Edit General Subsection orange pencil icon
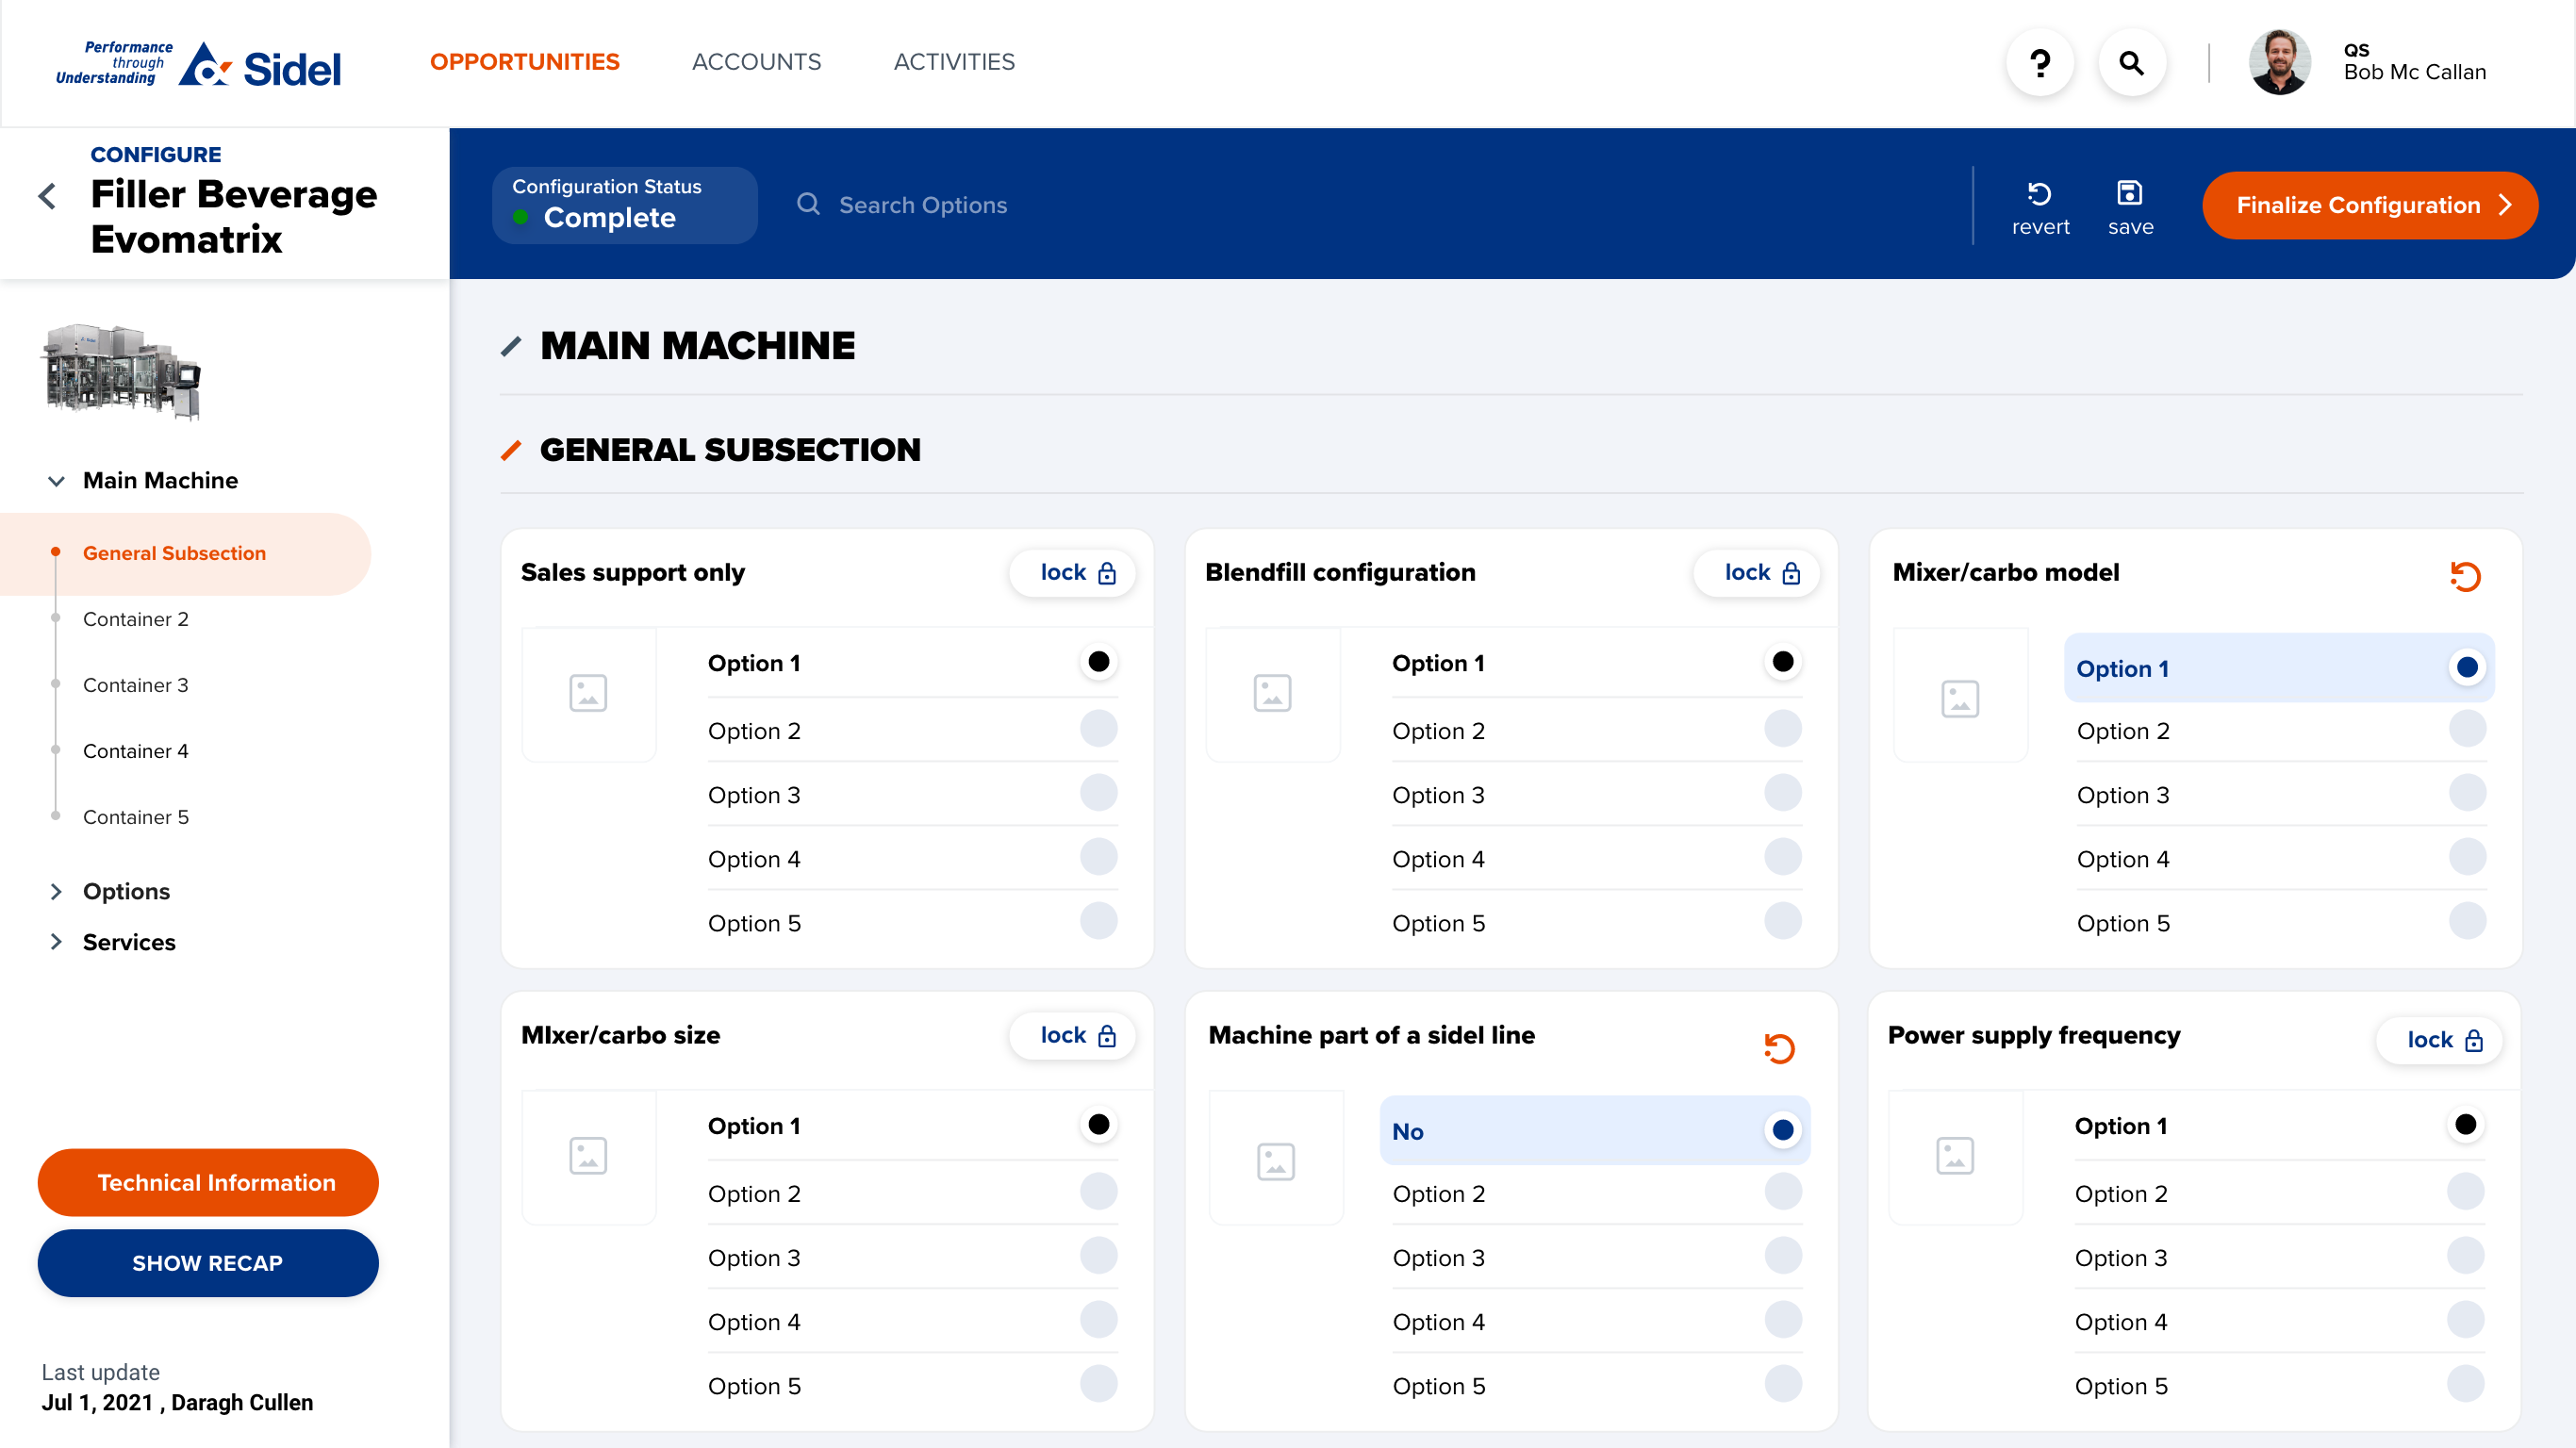Screen dimensions: 2576x1448 click(x=511, y=451)
